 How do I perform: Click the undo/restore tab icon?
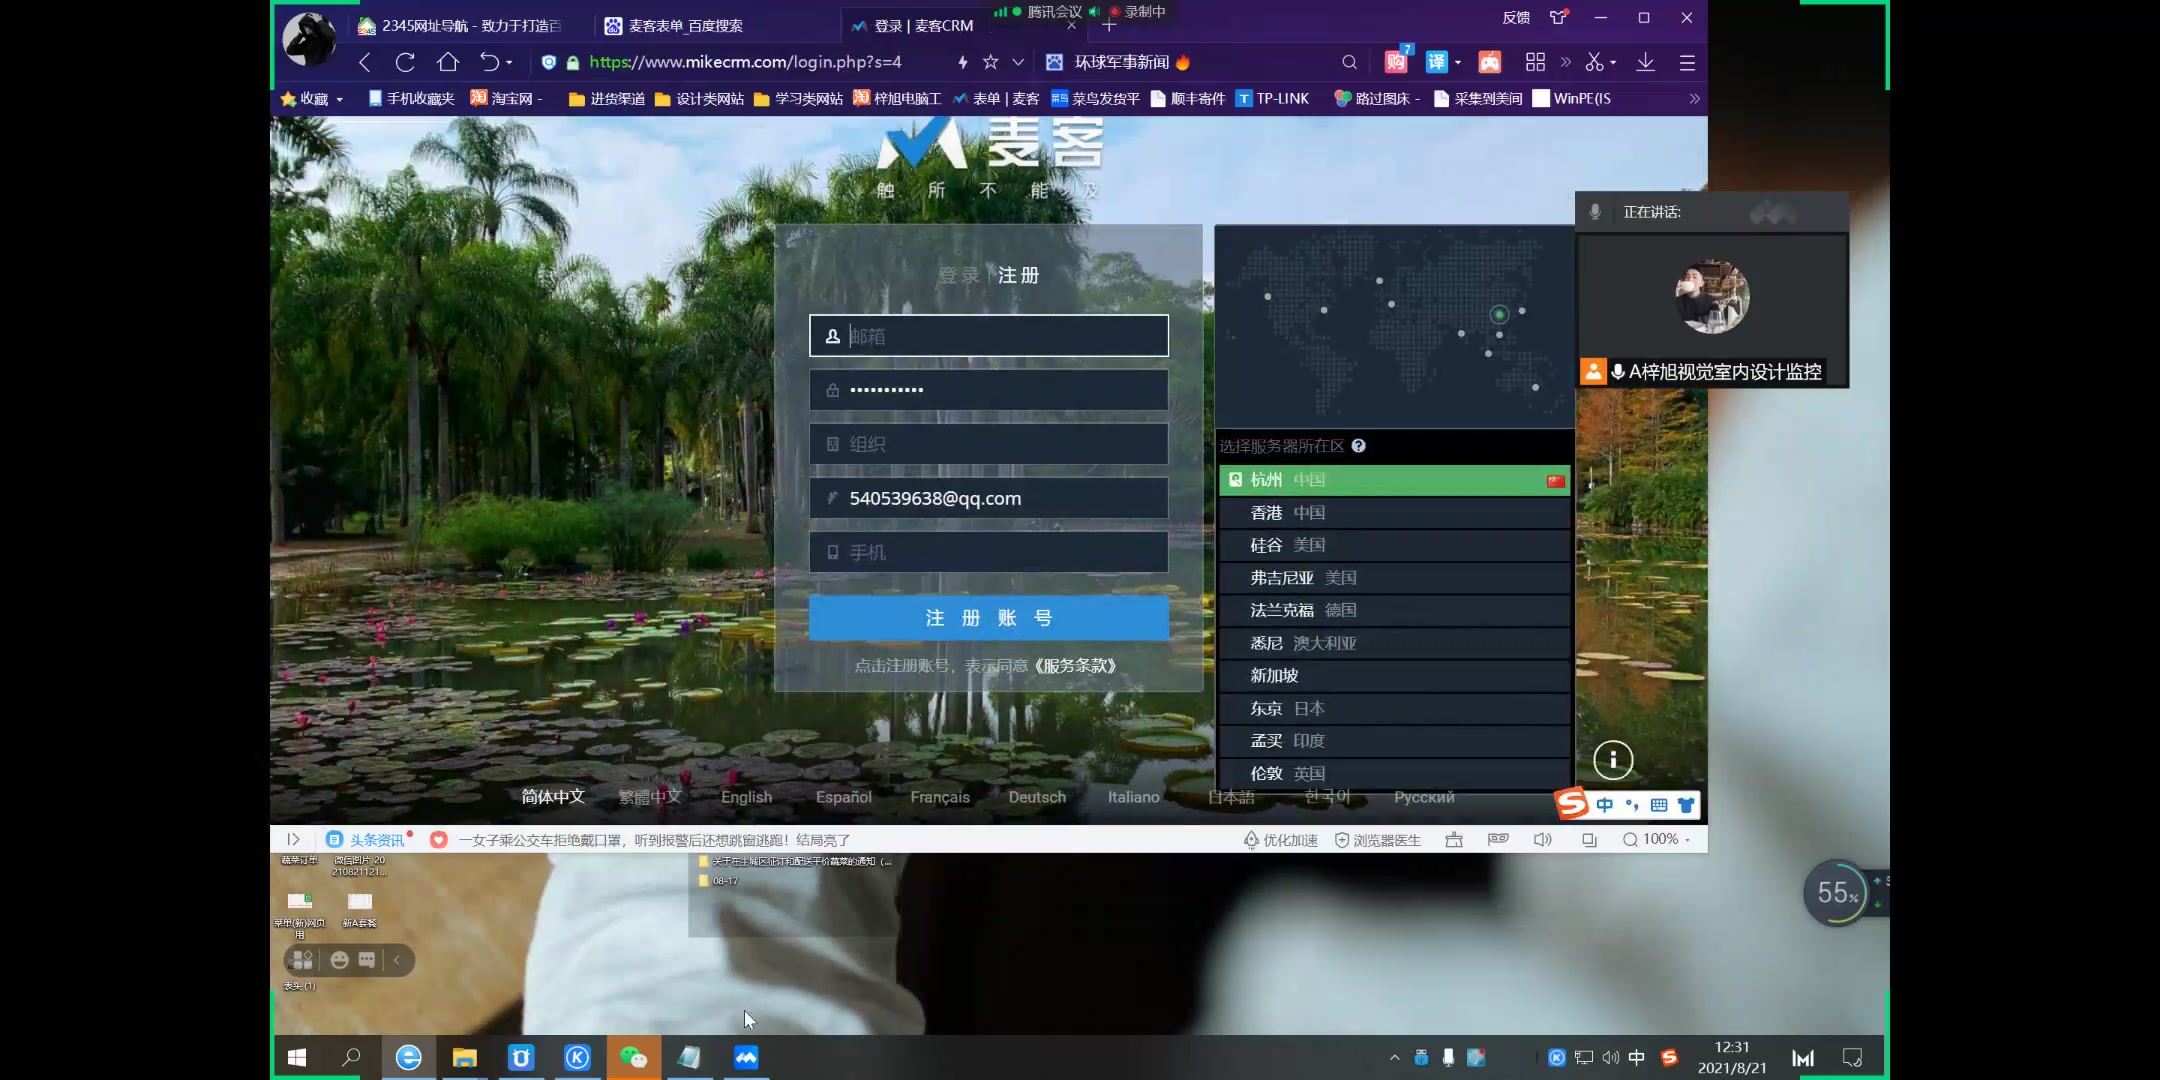(489, 62)
